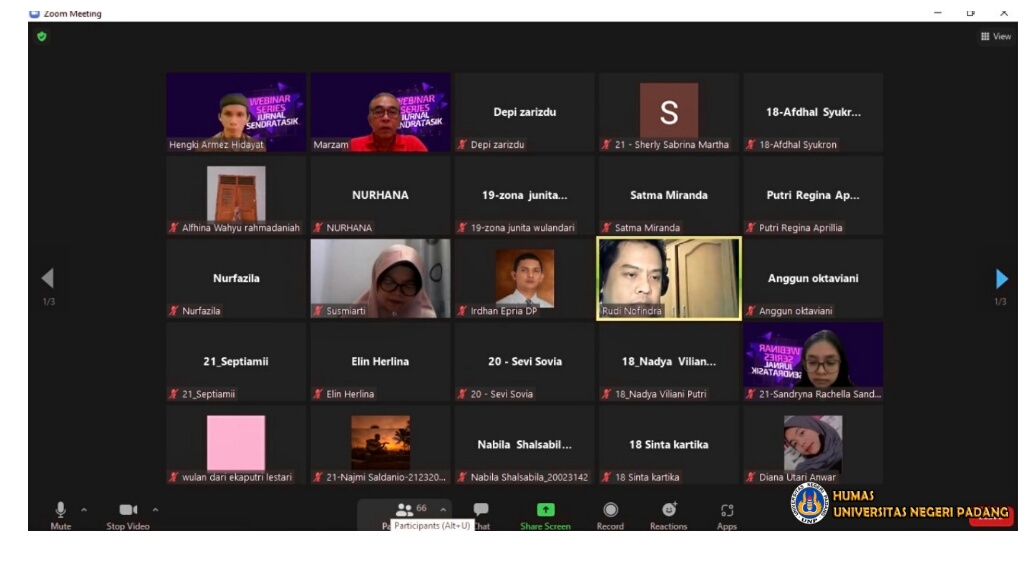The width and height of the screenshot is (1023, 584).
Task: Select Rudi Nofindra's highlighted video tile
Action: [x=668, y=278]
